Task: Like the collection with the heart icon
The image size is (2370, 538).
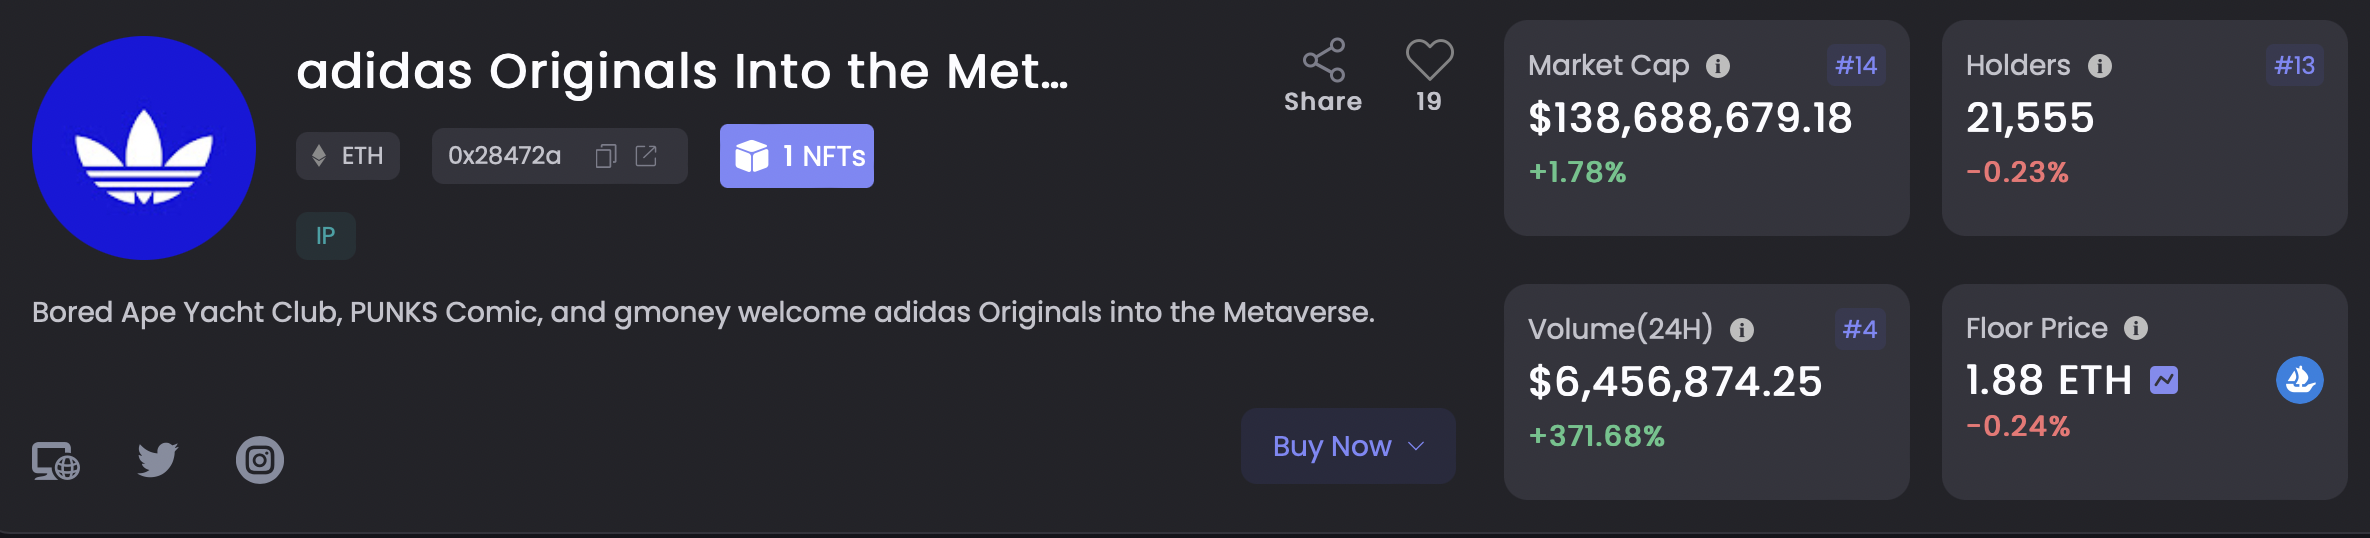Action: click(x=1429, y=60)
